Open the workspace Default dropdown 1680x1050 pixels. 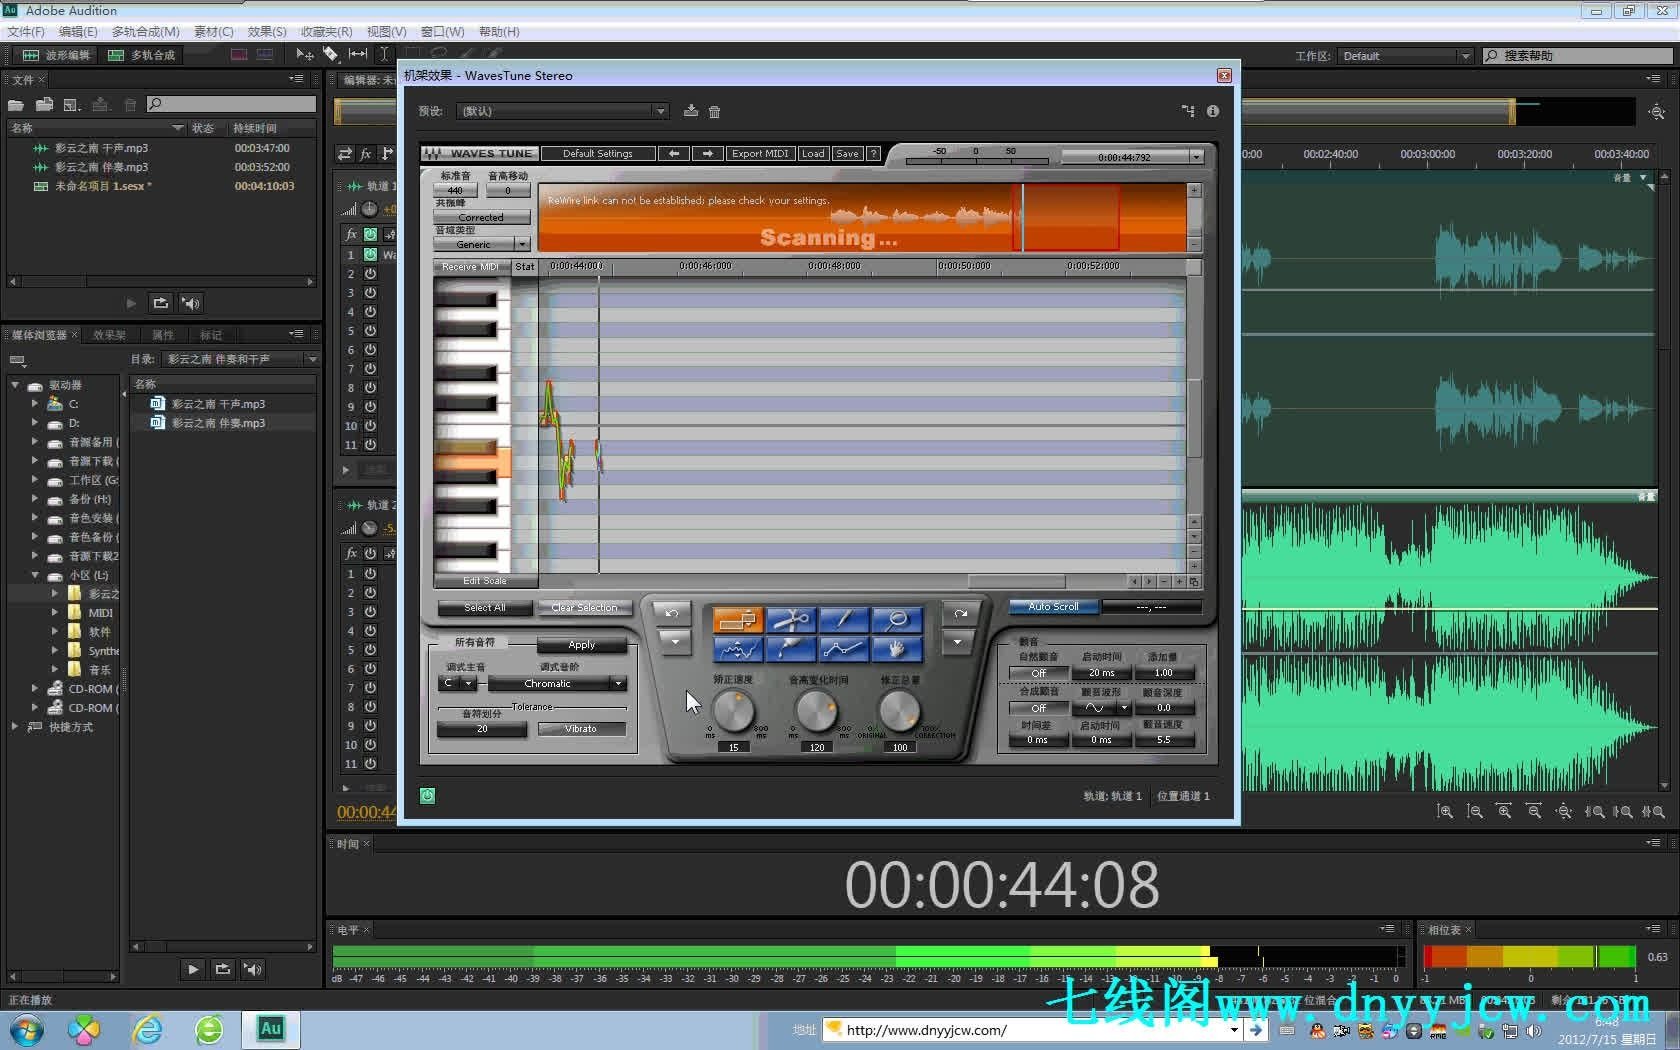(1405, 56)
